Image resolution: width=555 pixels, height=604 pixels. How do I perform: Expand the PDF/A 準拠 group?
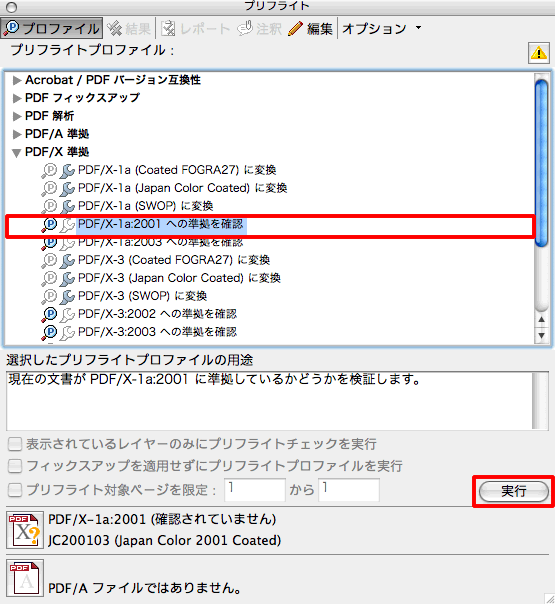(17, 134)
